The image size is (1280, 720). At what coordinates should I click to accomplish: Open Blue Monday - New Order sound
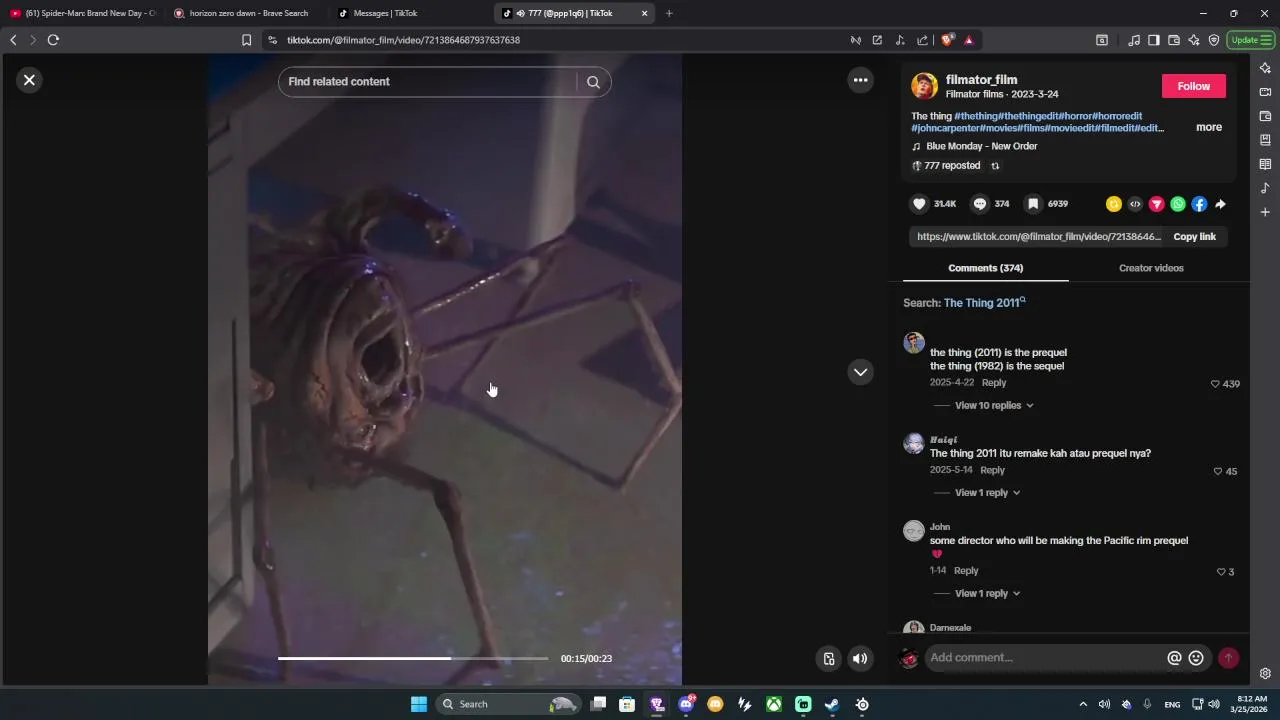point(981,146)
